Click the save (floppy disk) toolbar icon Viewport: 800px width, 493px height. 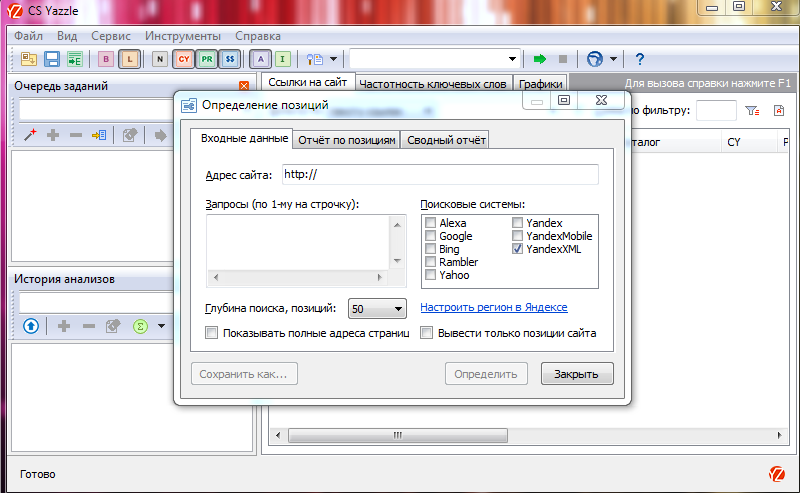point(51,59)
